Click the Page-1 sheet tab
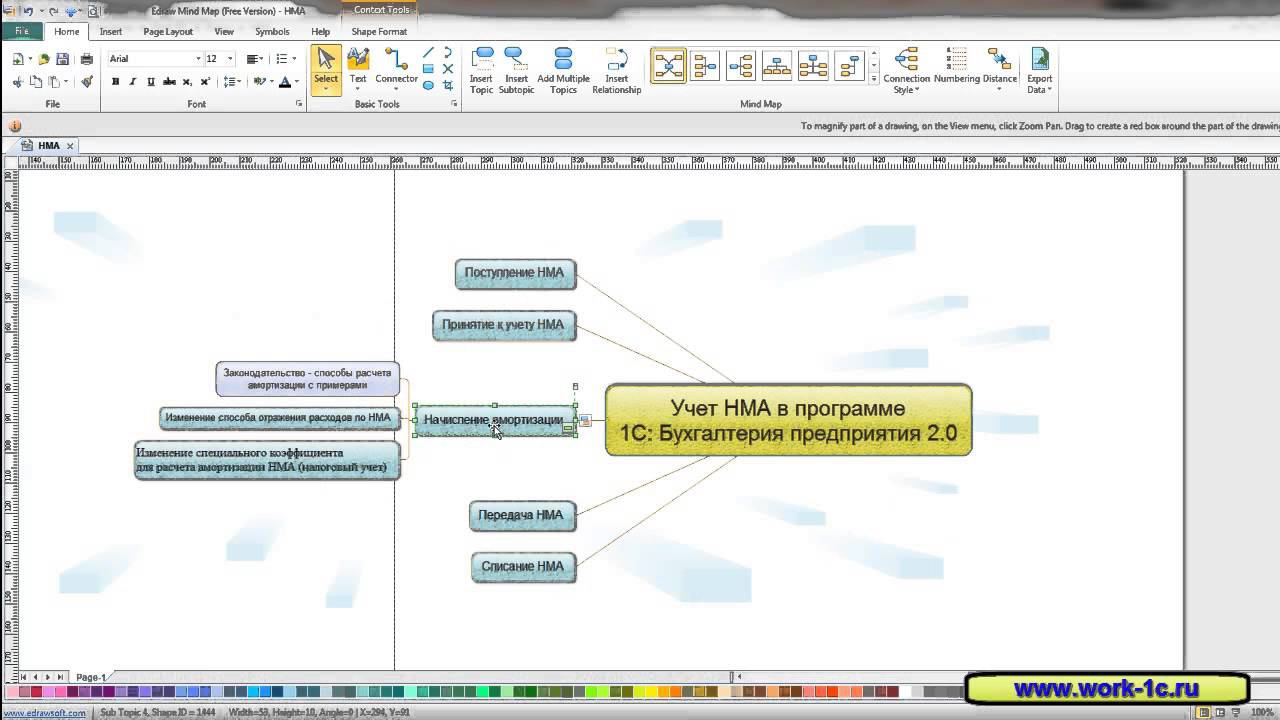Screen dimensions: 1280x720 [x=90, y=677]
